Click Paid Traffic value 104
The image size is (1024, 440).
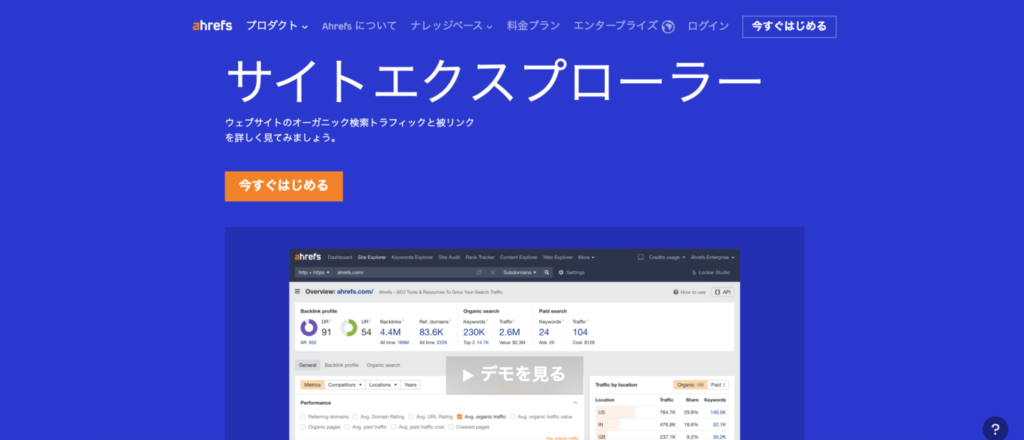click(581, 332)
